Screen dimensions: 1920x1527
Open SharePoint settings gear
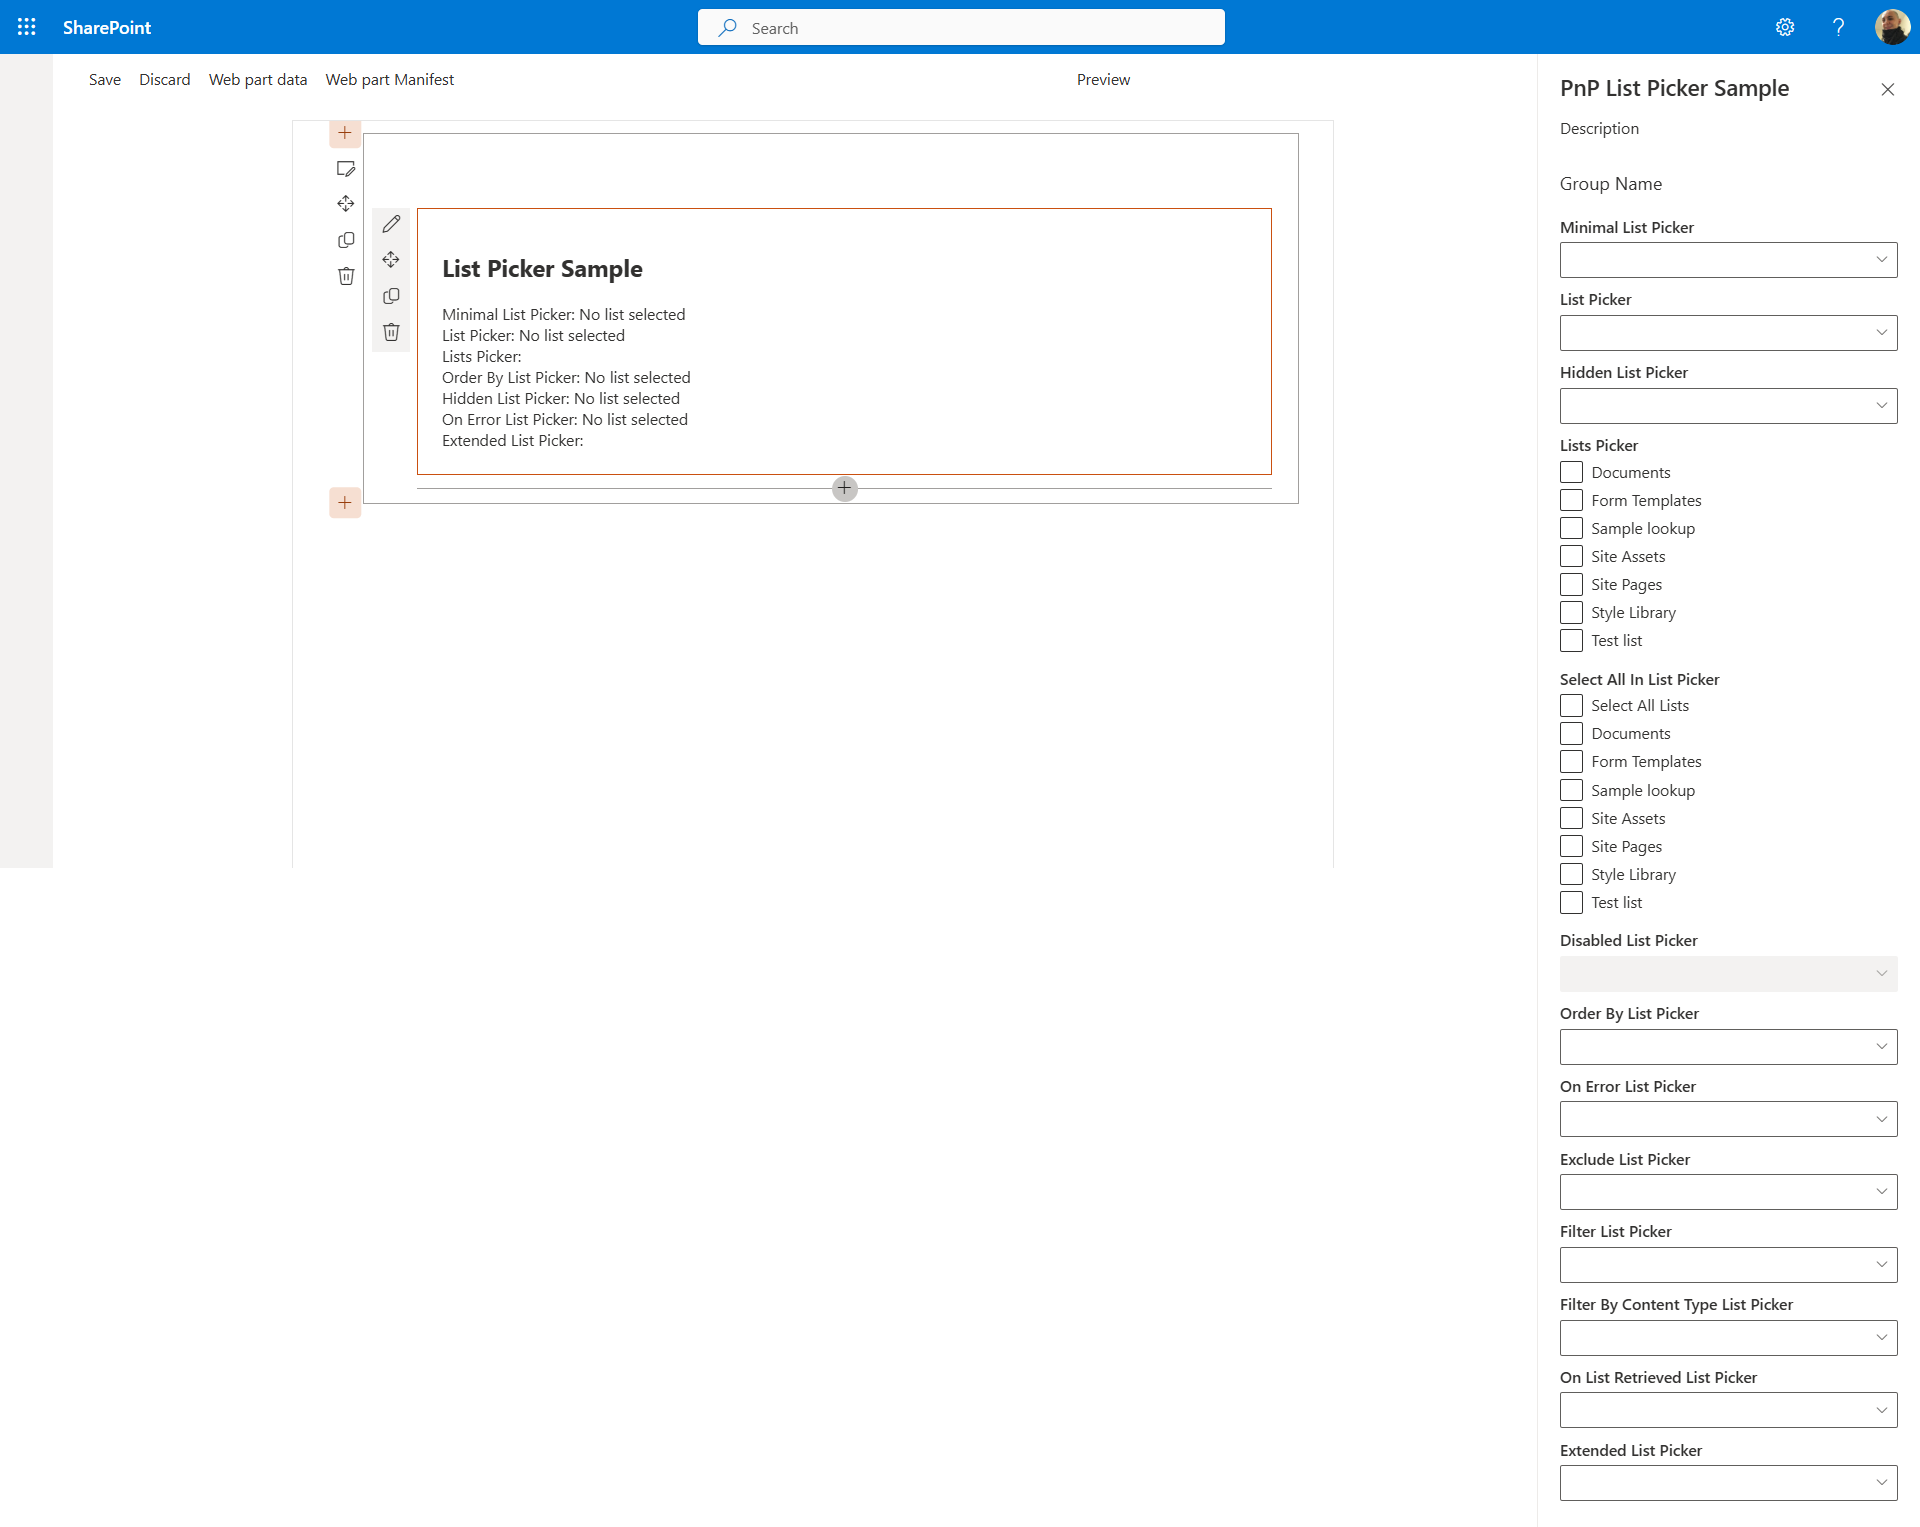point(1785,27)
